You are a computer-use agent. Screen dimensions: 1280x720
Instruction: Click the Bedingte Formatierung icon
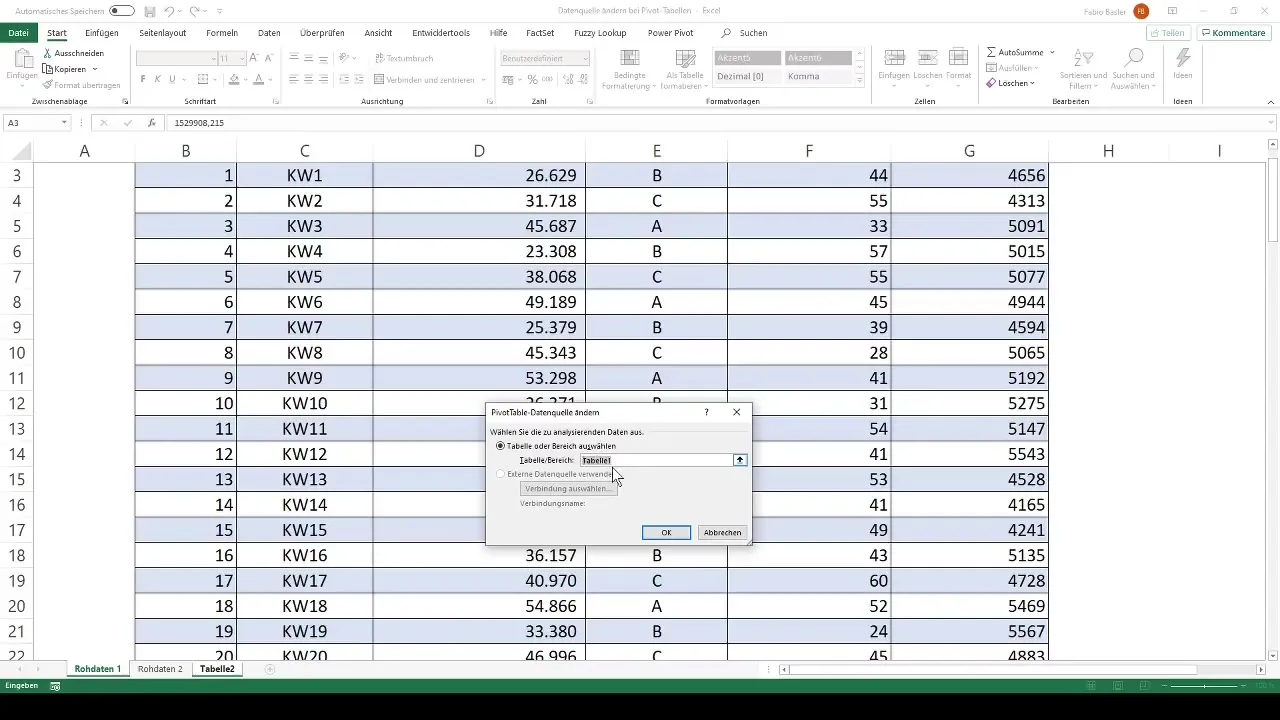click(x=631, y=58)
